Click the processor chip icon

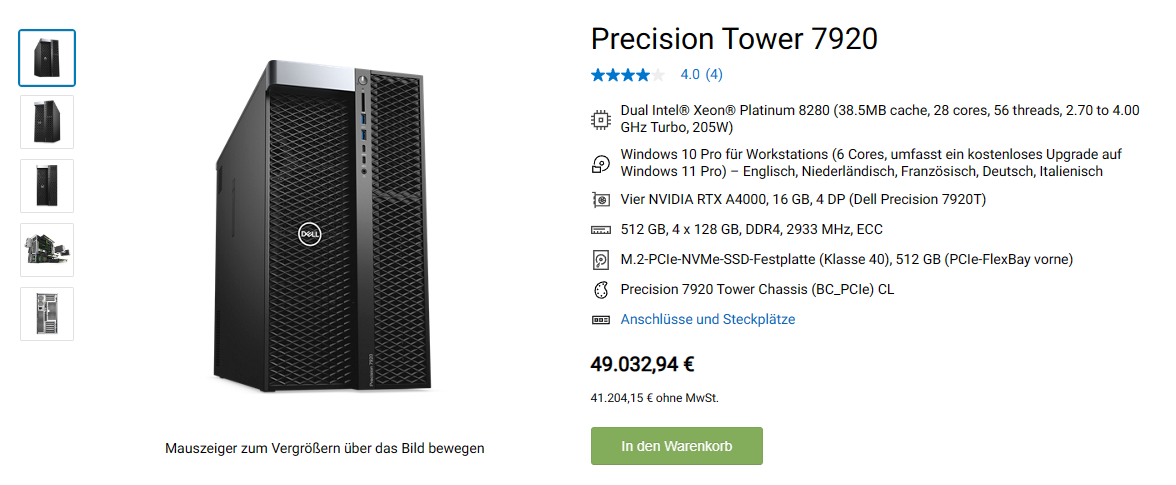[x=600, y=119]
